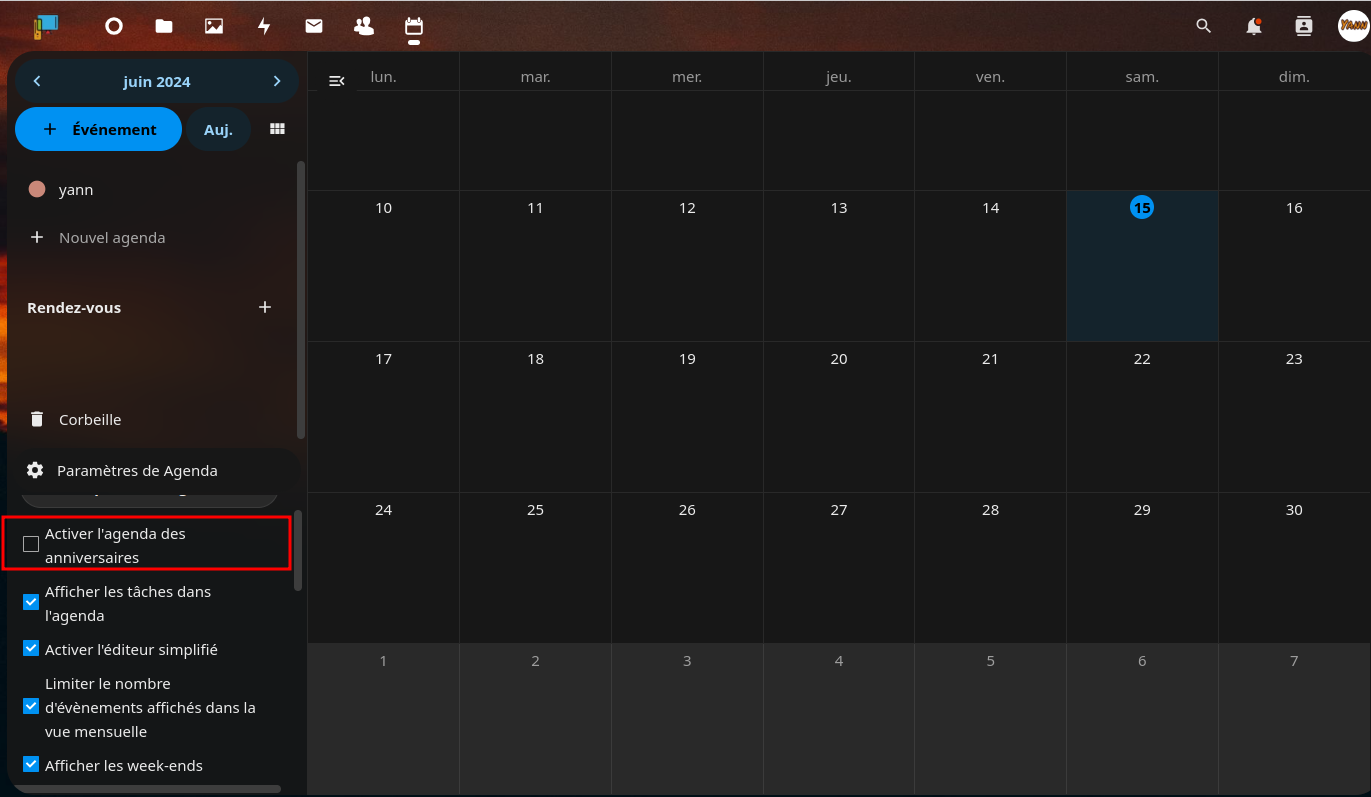
Task: Open the Contacts app icon
Action: 364,27
